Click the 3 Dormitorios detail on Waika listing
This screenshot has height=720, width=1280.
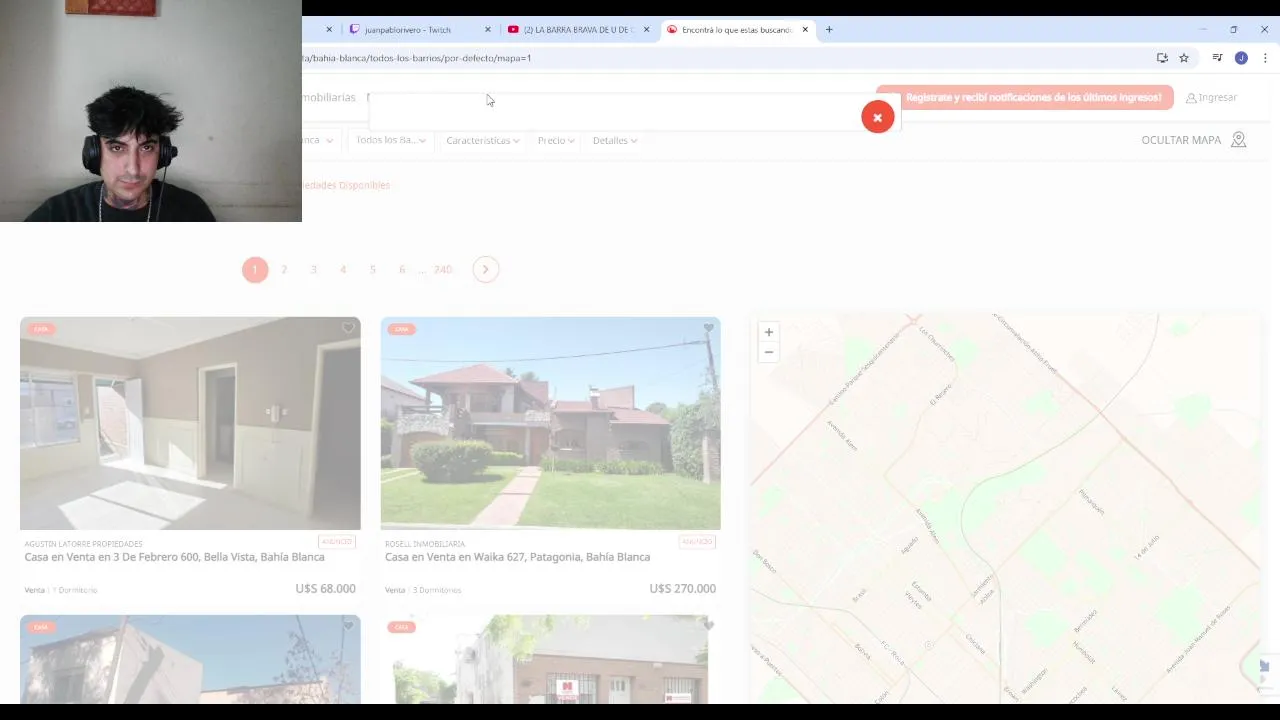(437, 590)
